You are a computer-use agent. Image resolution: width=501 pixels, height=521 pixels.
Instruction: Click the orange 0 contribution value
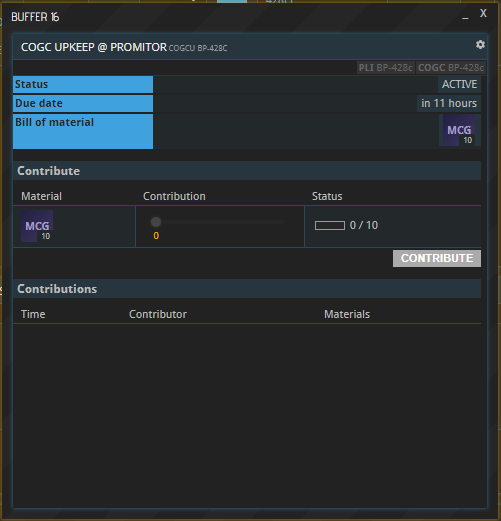click(x=156, y=236)
